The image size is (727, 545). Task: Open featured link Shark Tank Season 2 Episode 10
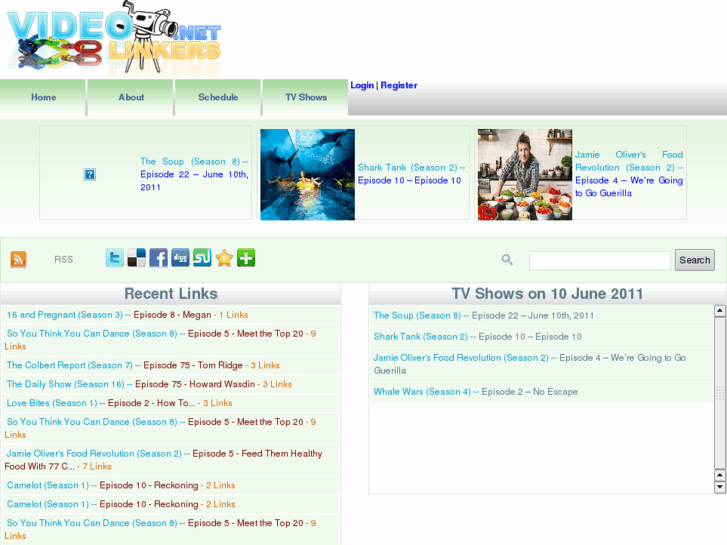411,174
